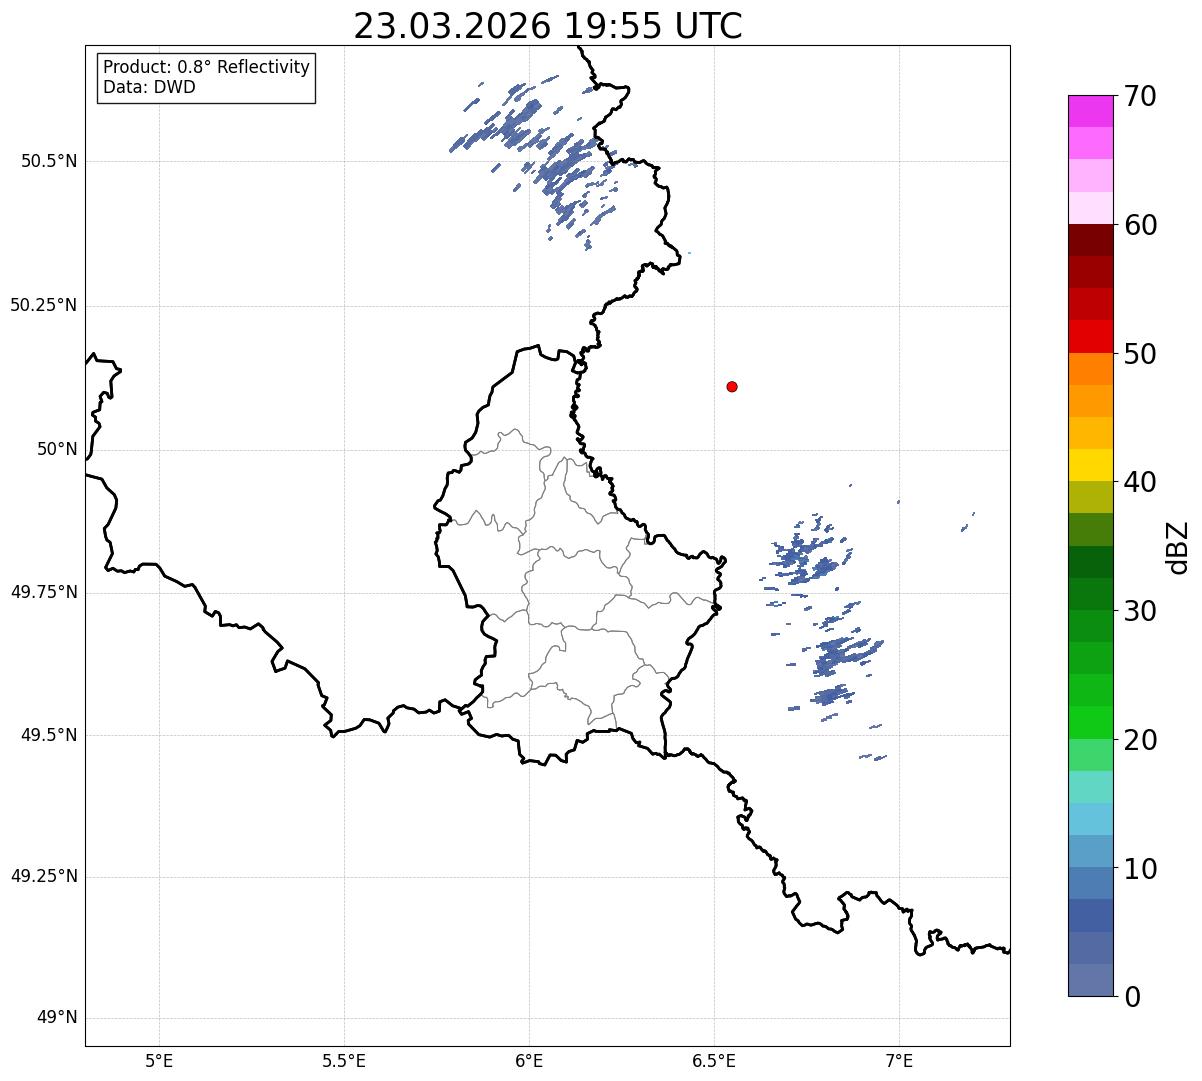
Task: Click the red station marker dot
Action: coord(732,386)
